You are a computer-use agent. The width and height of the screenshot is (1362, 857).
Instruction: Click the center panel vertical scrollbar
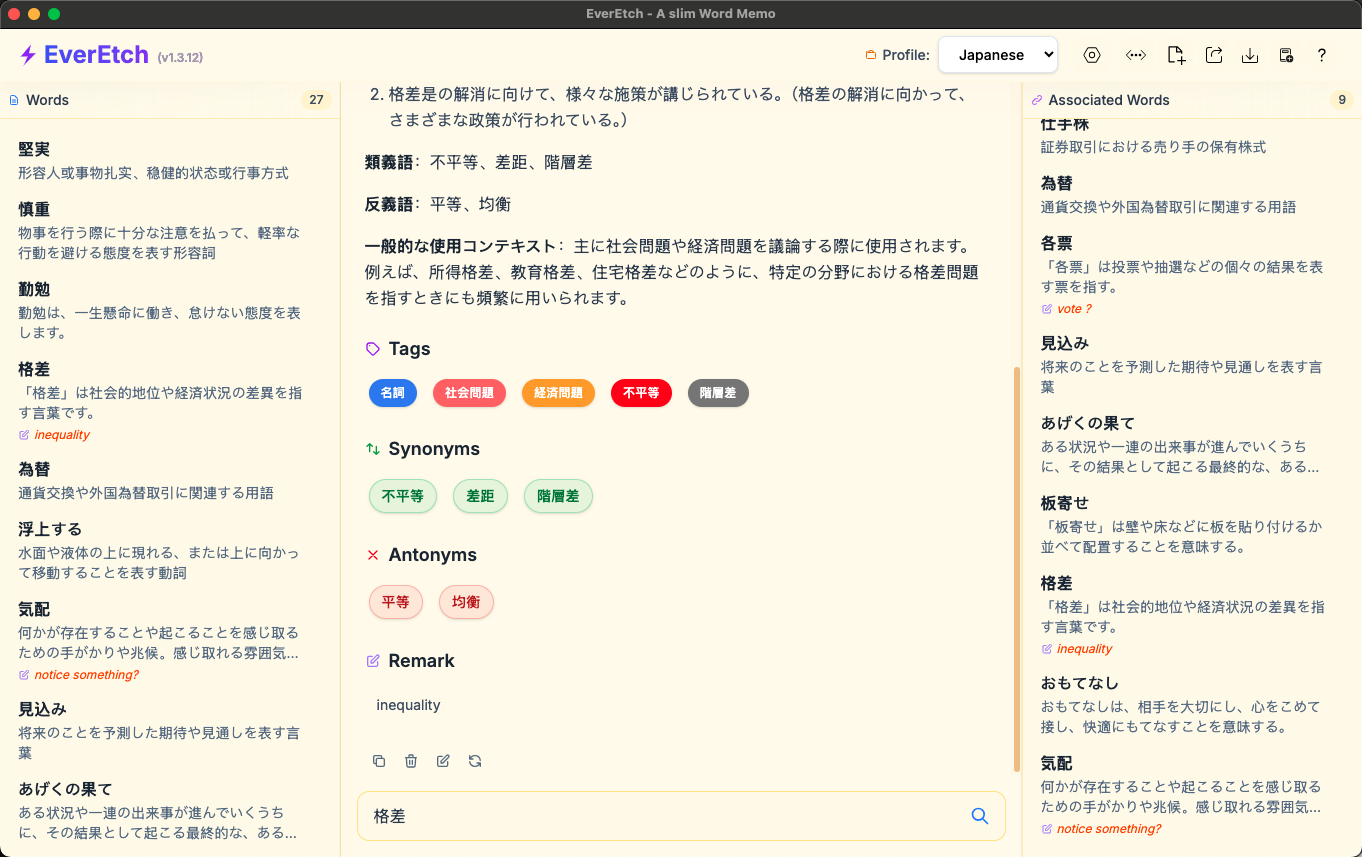point(1016,570)
